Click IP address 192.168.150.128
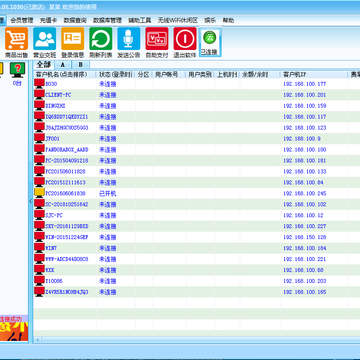Viewport: 360px width, 360px height. [x=305, y=237]
